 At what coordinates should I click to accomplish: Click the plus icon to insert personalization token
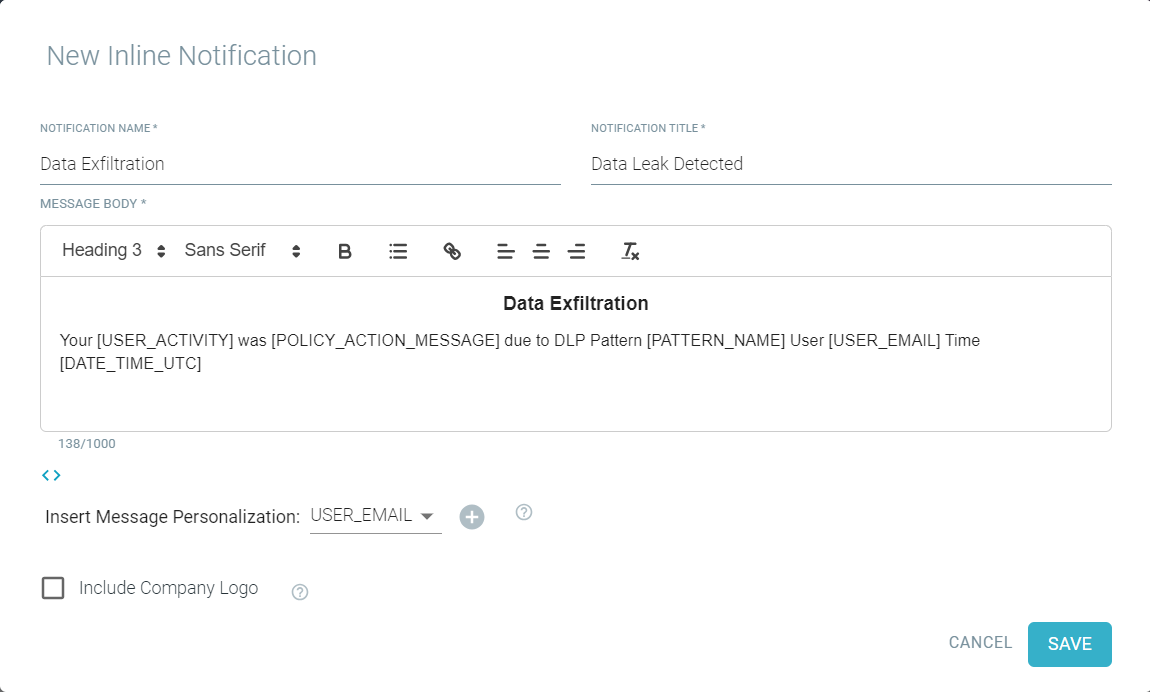471,516
